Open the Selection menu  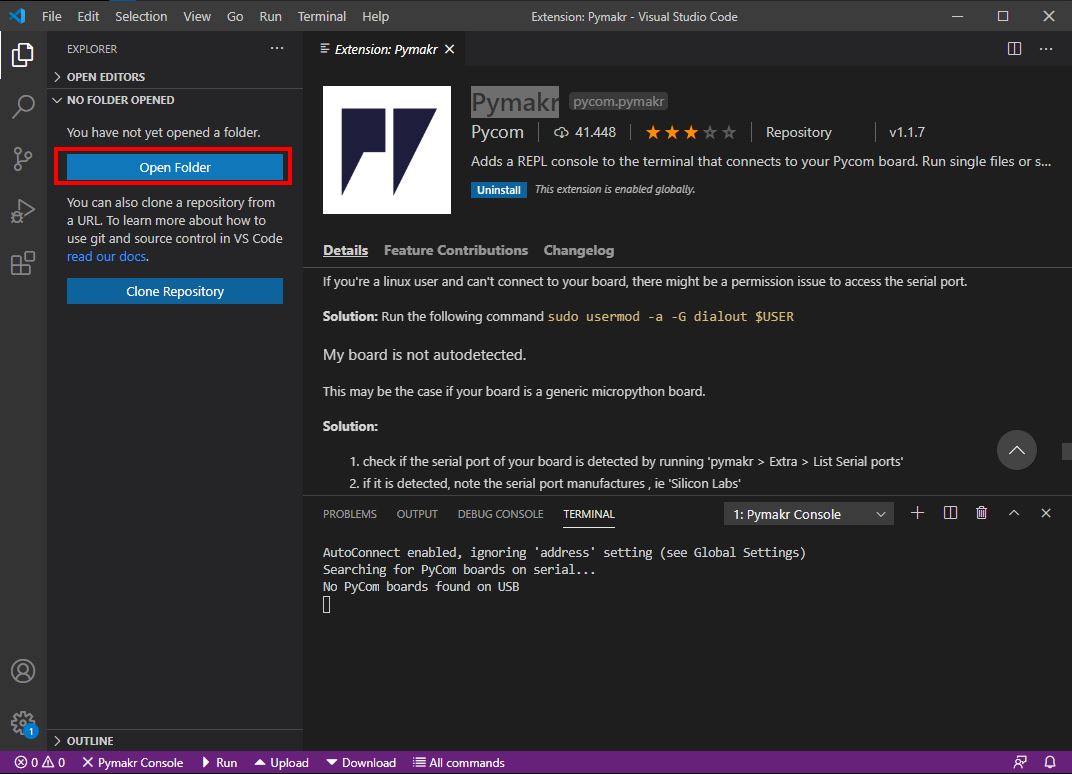(141, 16)
